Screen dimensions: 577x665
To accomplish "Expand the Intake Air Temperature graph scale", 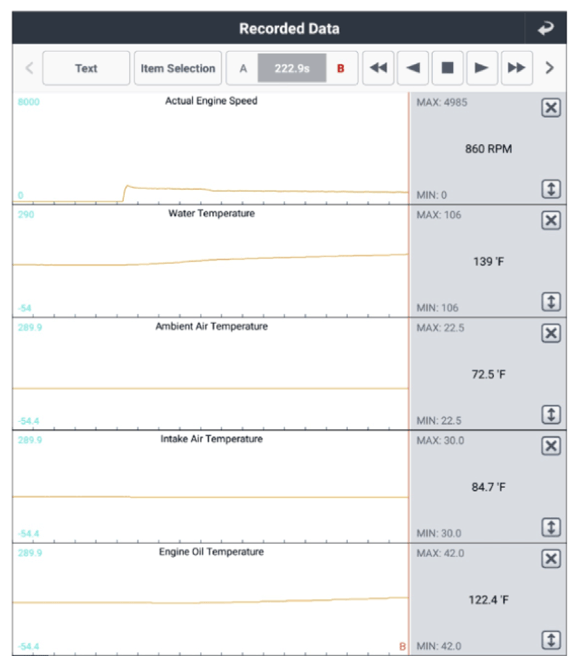I will [551, 527].
